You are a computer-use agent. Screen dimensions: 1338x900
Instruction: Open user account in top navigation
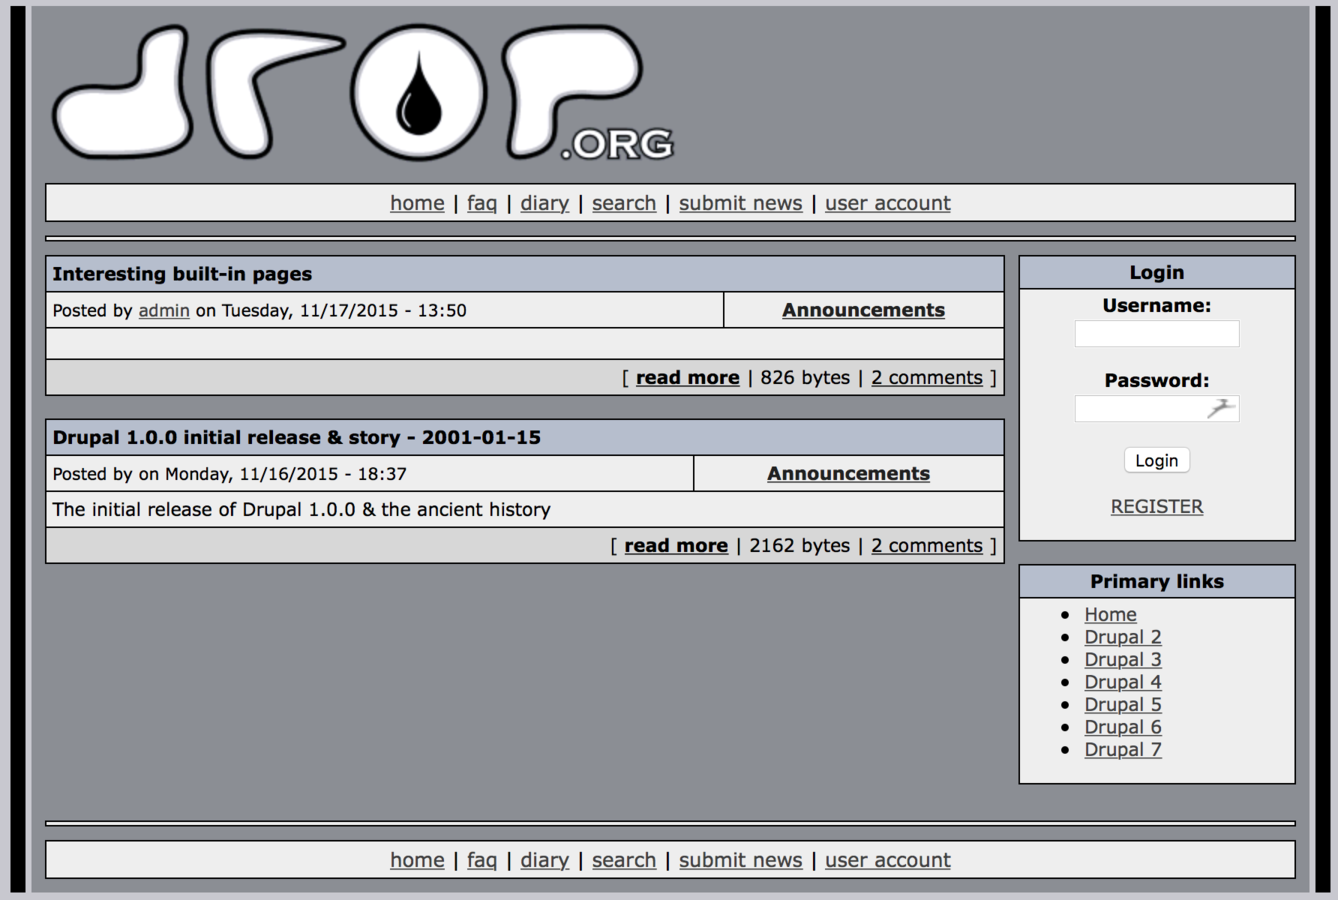pyautogui.click(x=887, y=203)
